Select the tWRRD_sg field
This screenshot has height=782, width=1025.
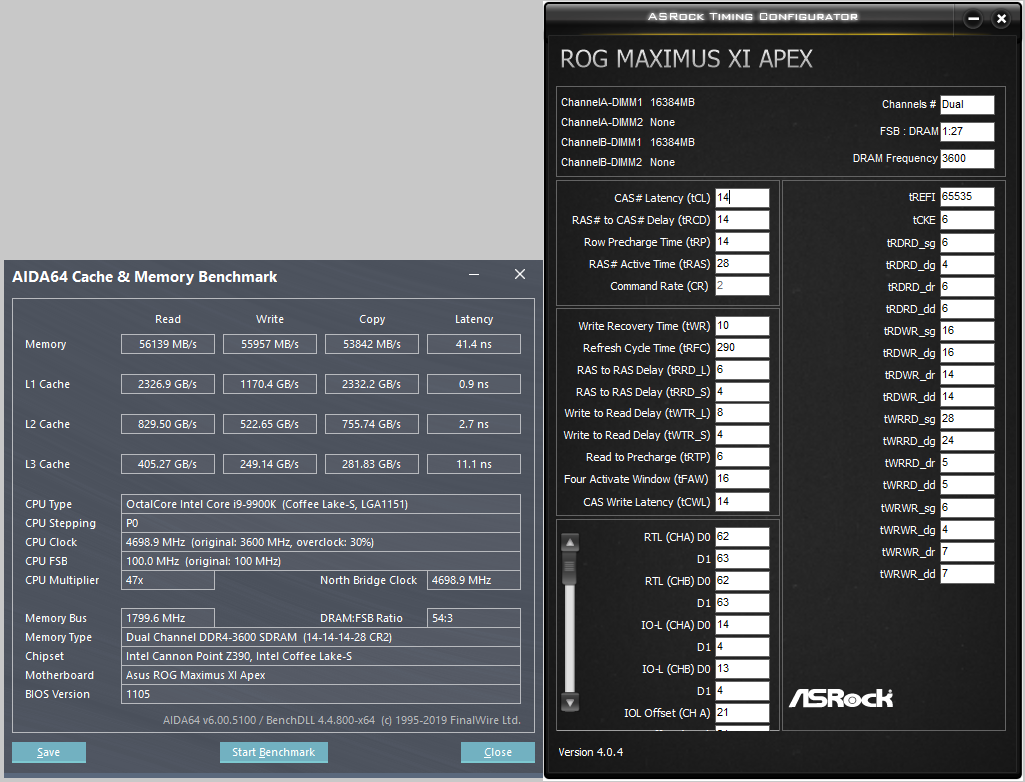pos(967,418)
